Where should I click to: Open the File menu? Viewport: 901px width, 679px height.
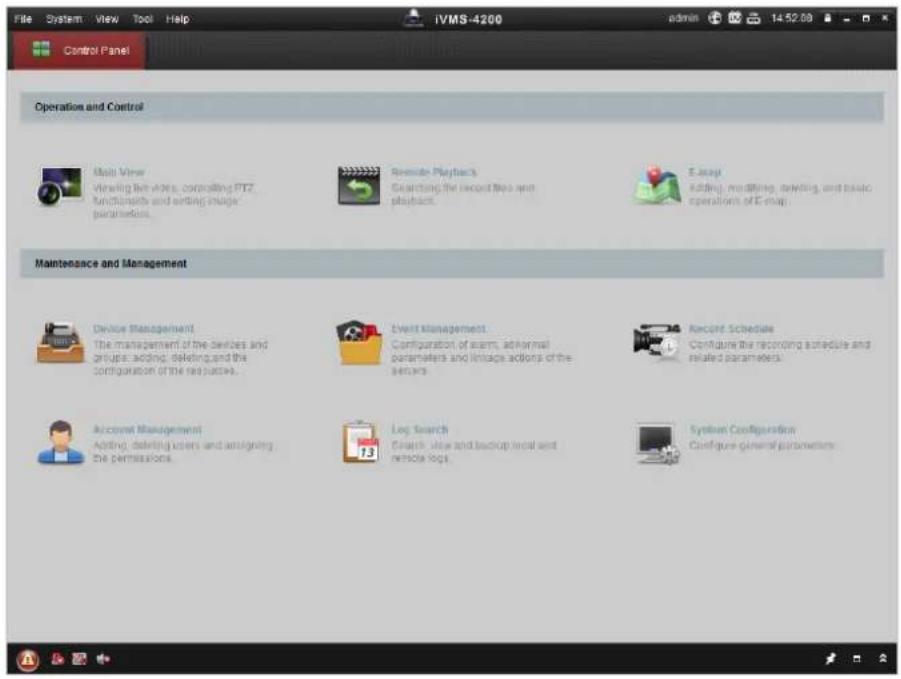coord(23,19)
